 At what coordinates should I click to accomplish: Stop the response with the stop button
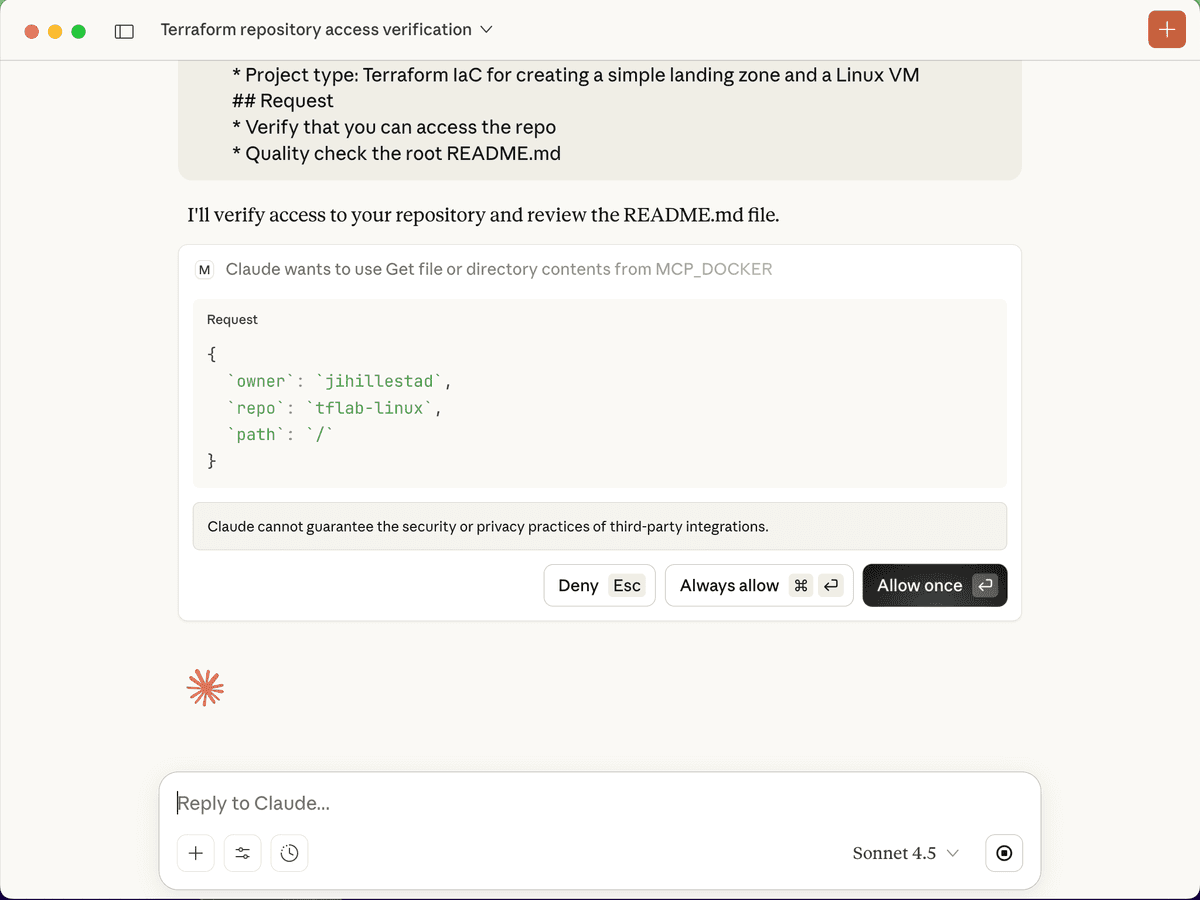pos(1004,853)
